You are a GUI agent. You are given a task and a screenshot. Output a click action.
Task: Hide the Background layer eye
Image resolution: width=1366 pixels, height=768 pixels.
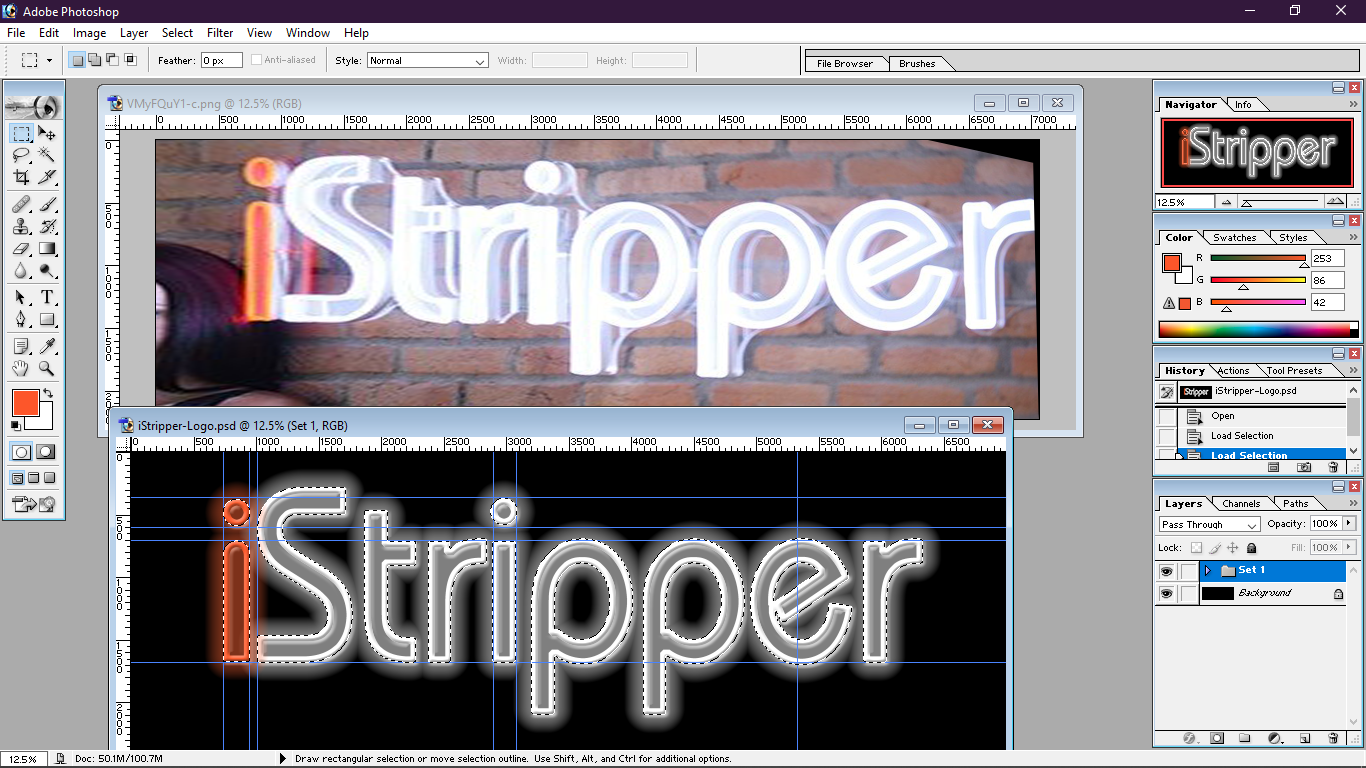(x=1166, y=593)
